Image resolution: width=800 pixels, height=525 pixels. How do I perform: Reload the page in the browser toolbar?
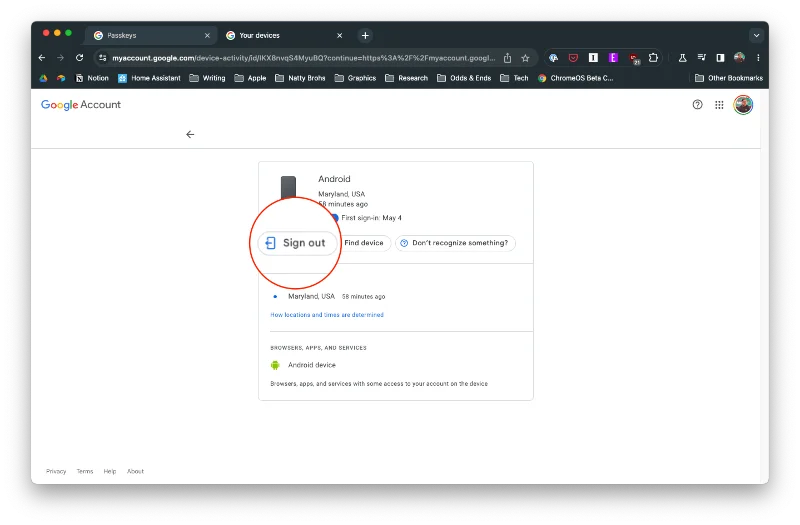(79, 58)
